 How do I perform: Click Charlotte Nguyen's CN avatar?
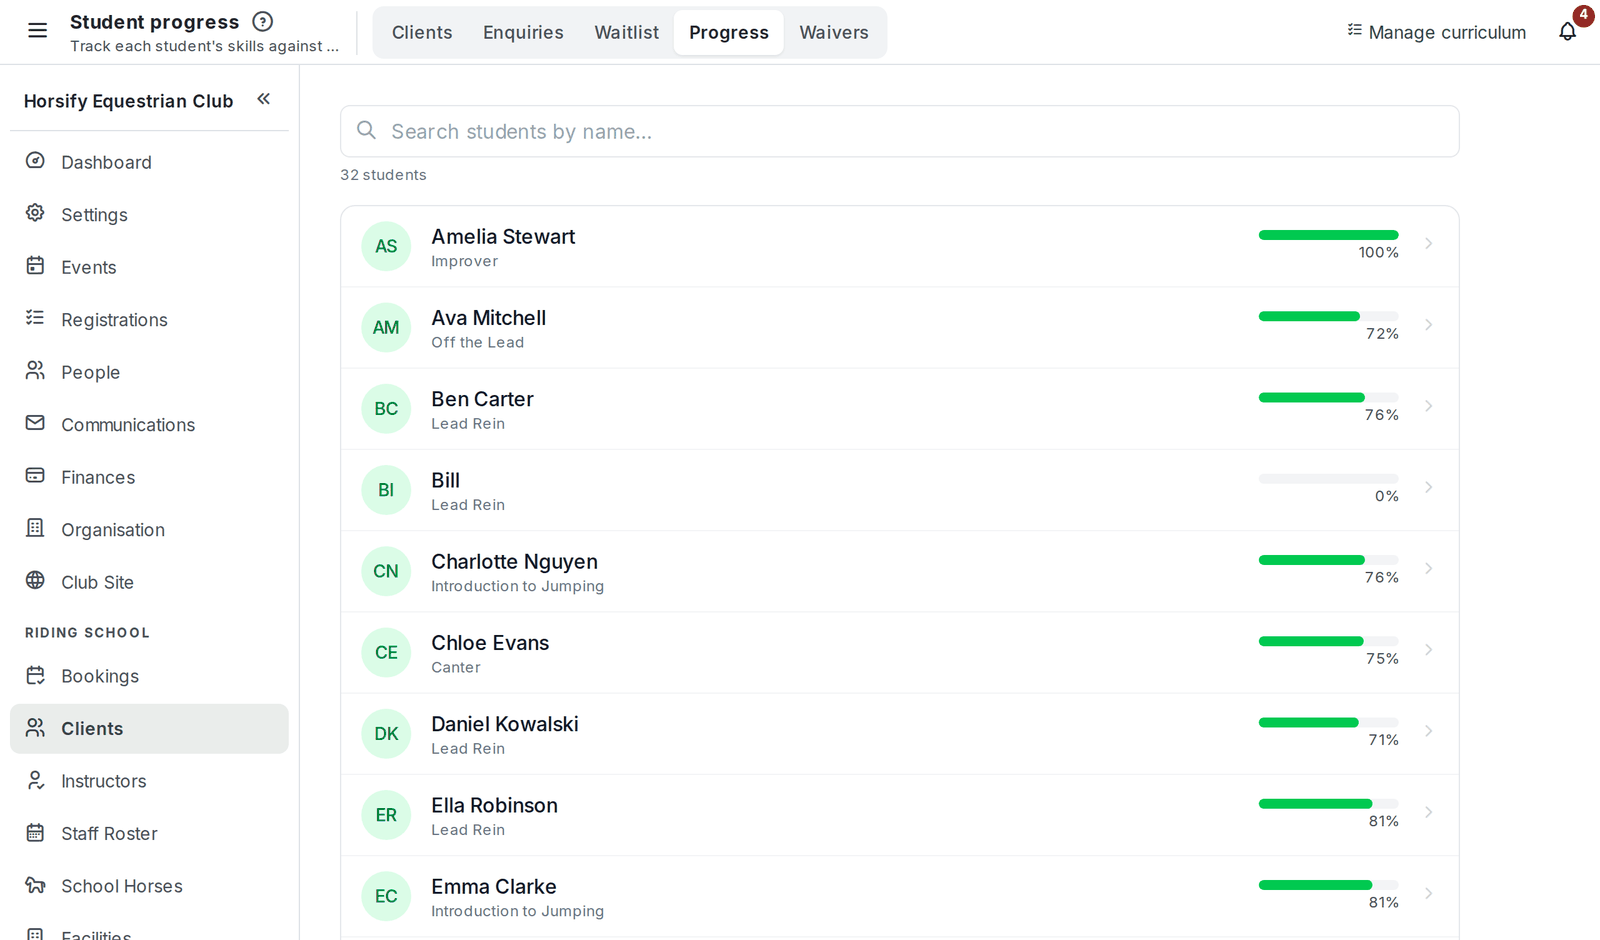[x=386, y=571]
